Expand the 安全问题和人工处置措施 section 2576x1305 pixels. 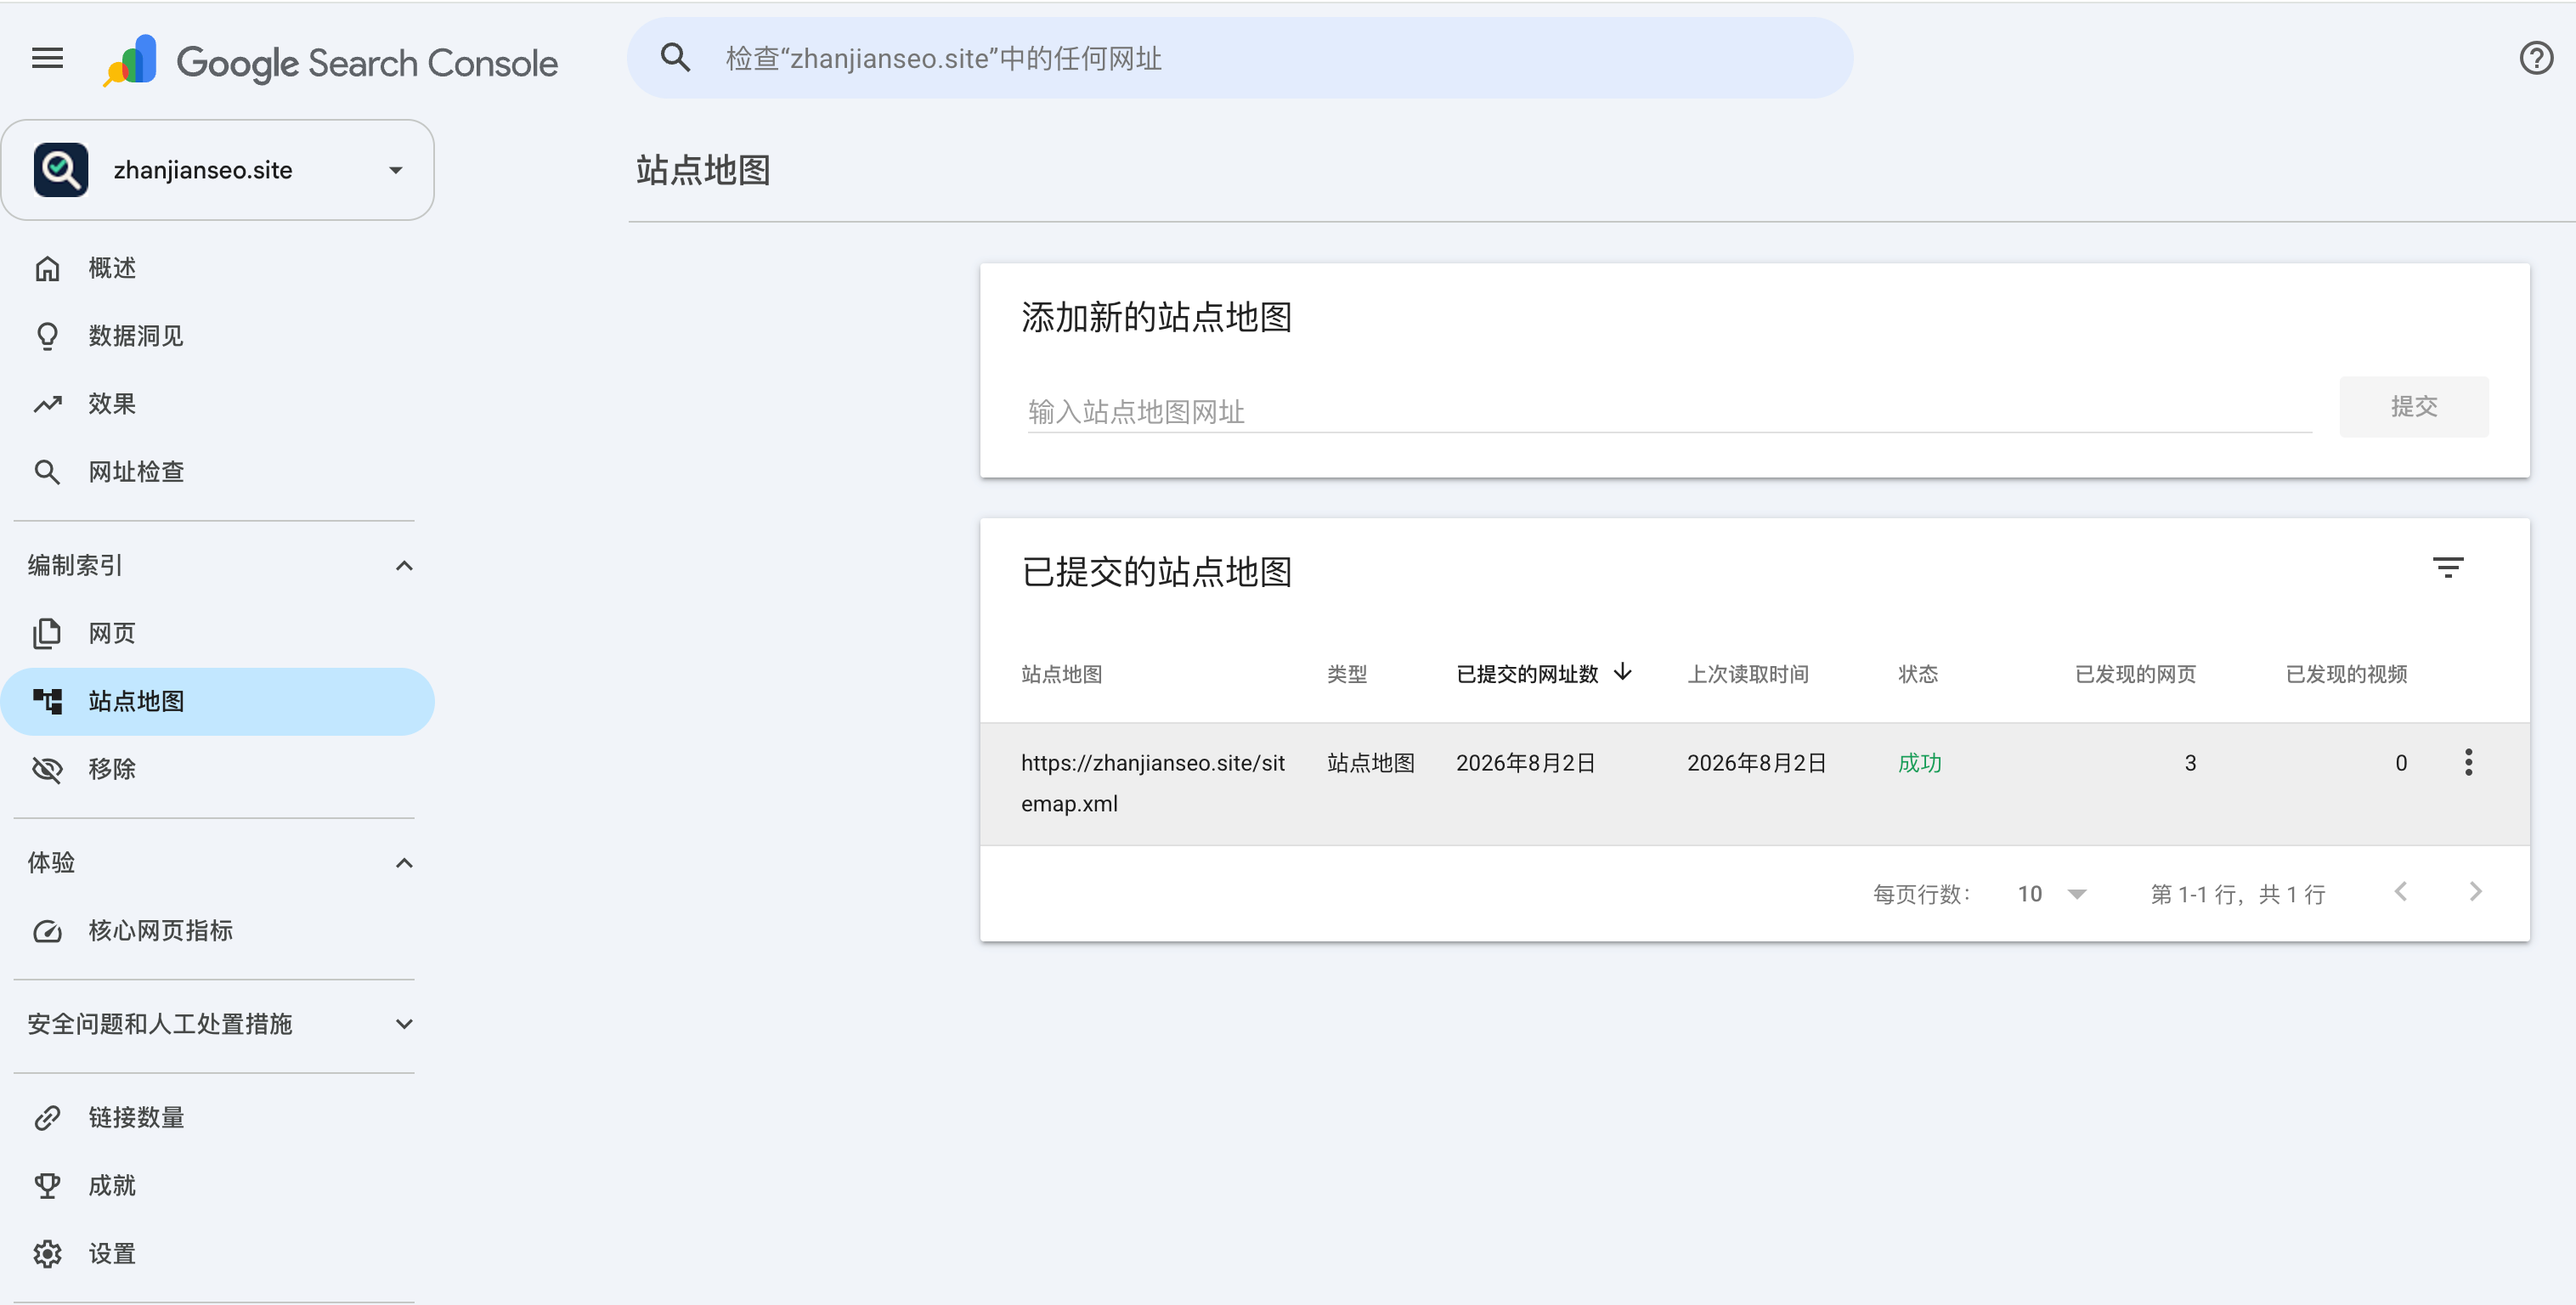tap(404, 1024)
